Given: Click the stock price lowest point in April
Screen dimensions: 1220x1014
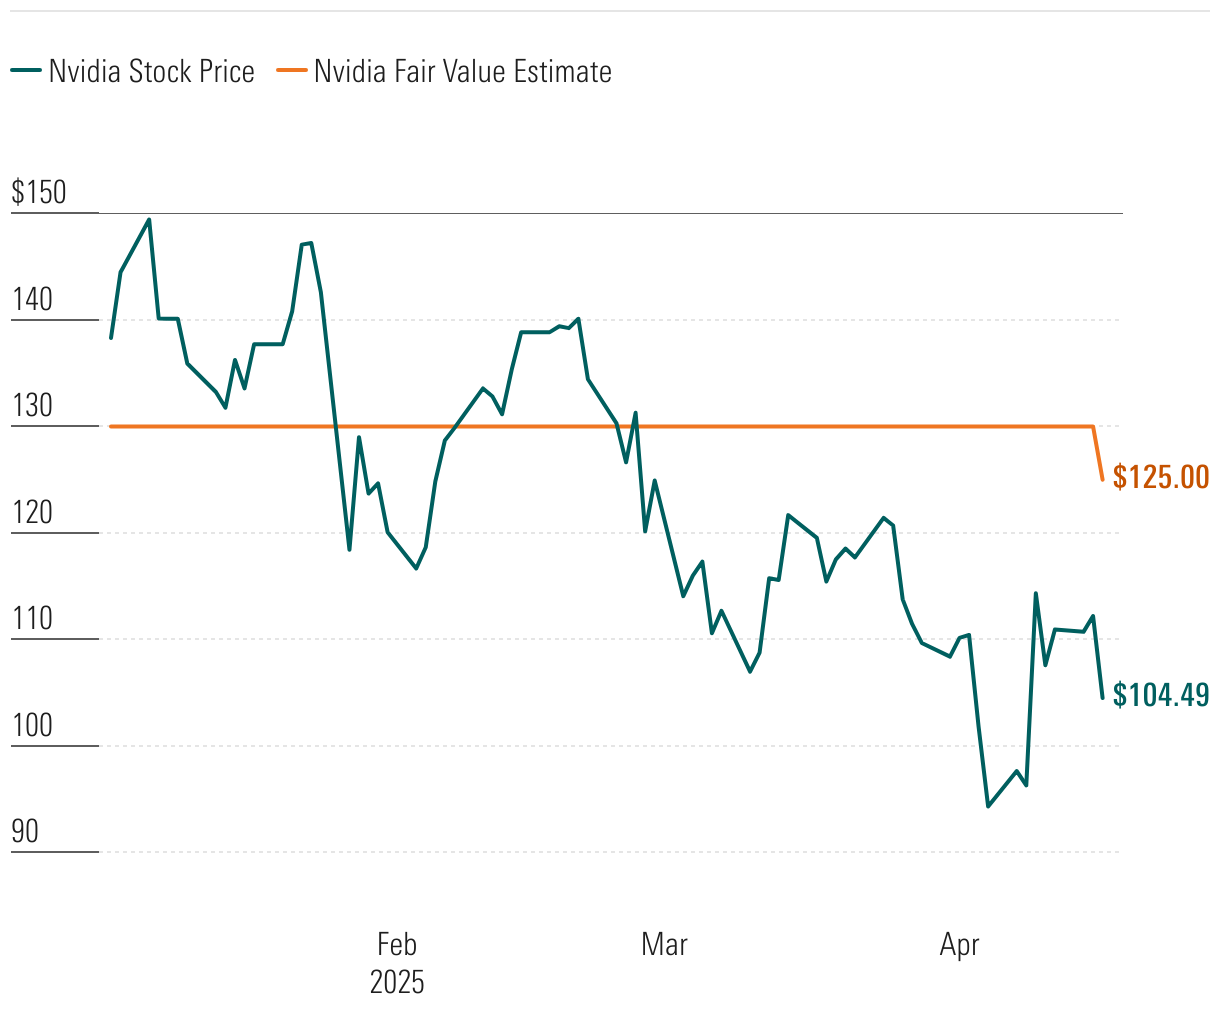Looking at the screenshot, I should (x=988, y=805).
